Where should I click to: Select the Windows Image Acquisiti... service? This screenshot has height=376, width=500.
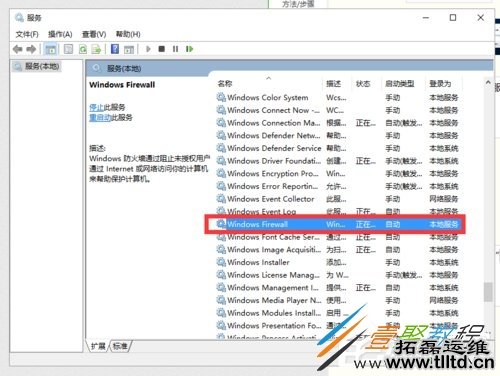pos(338,249)
